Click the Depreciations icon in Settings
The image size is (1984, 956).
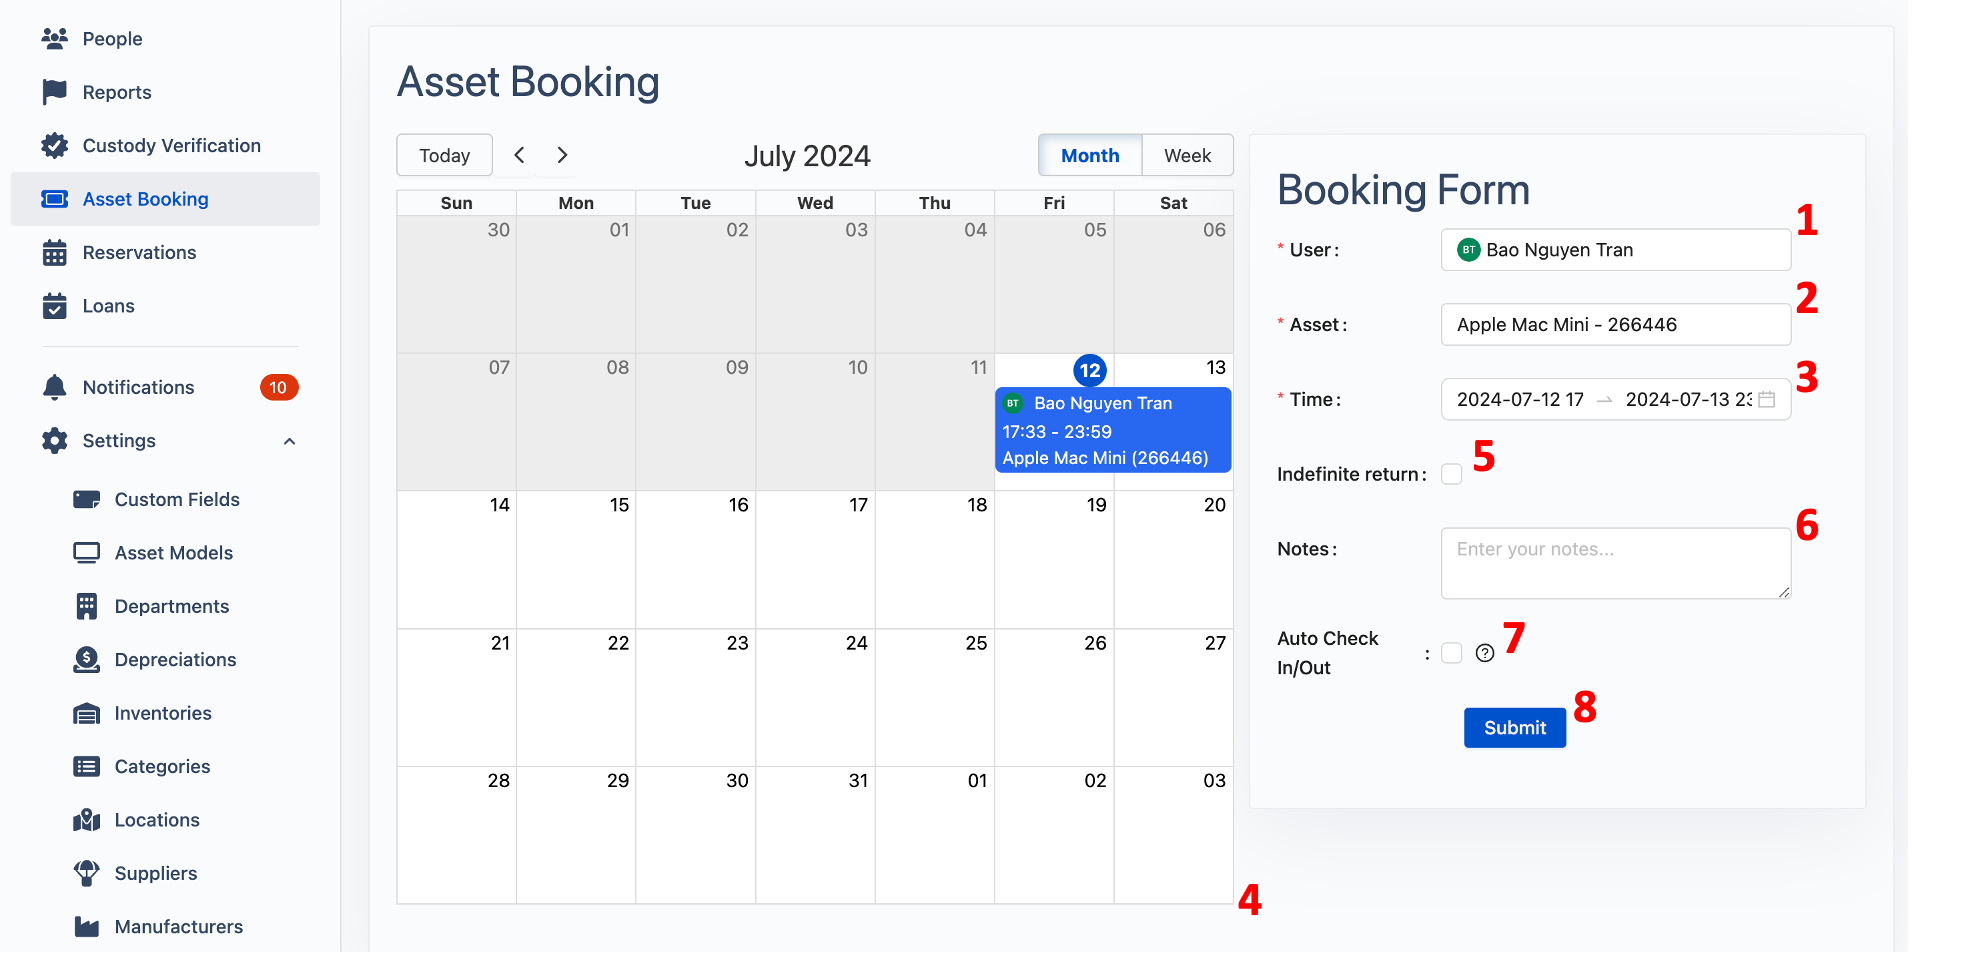click(87, 660)
